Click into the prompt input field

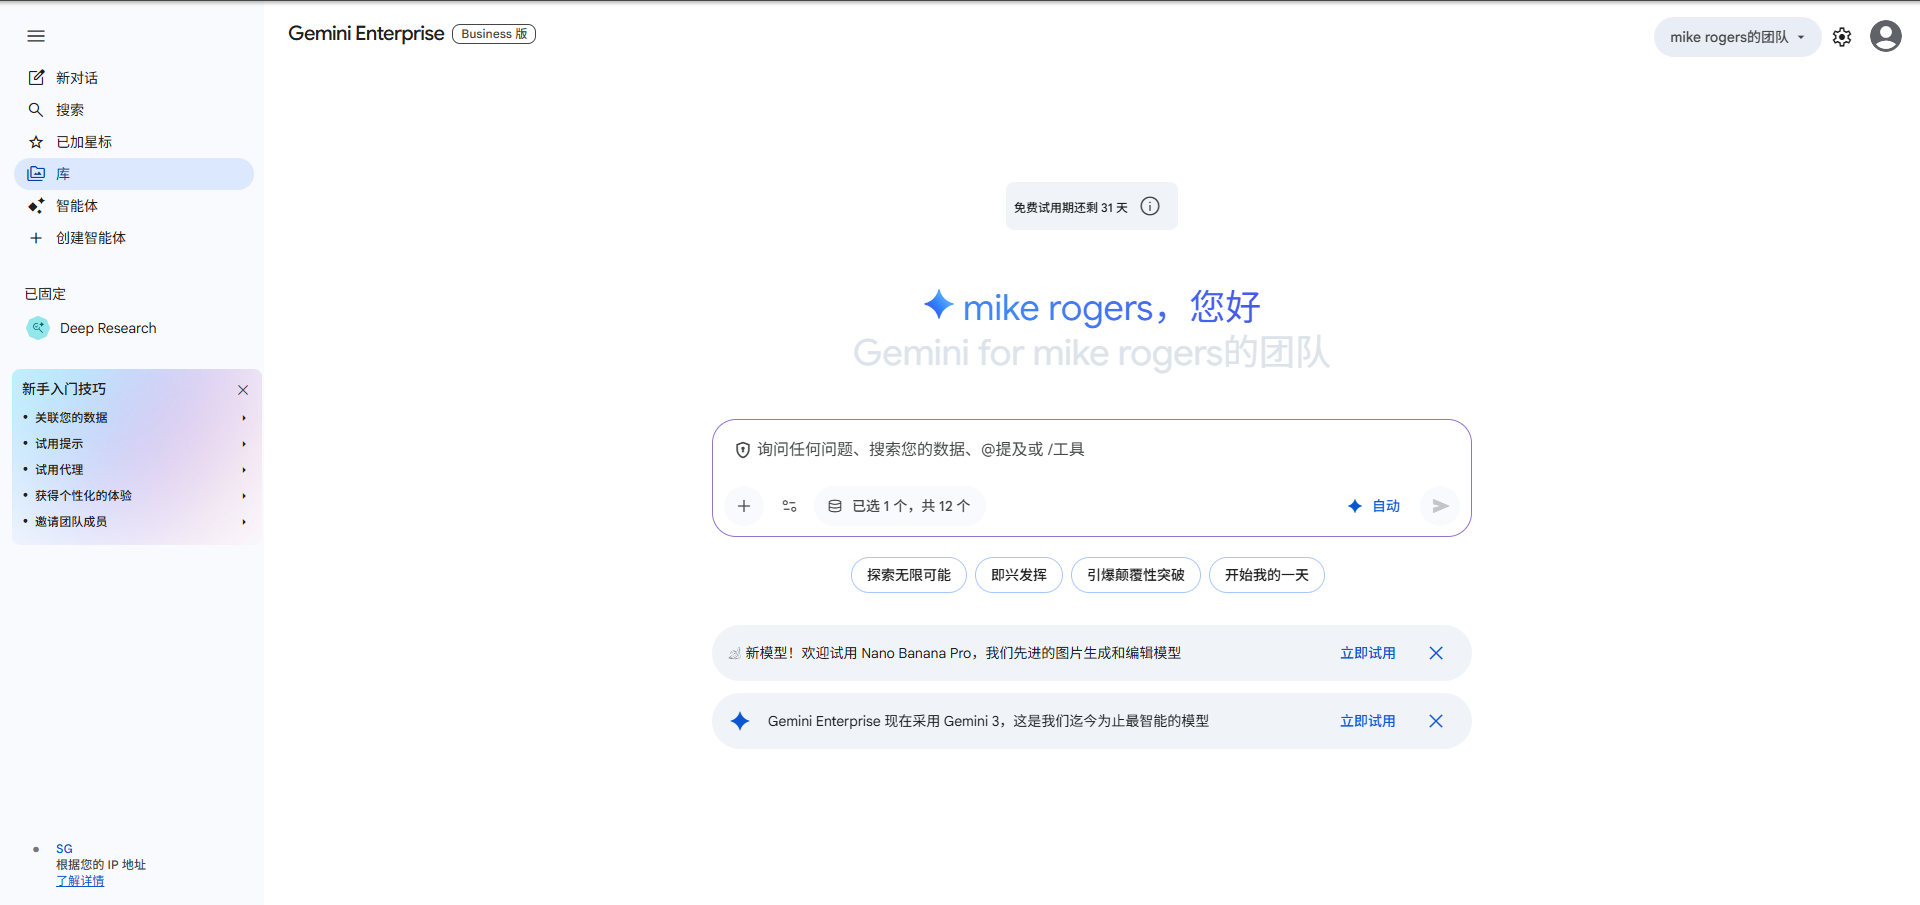click(x=1090, y=450)
